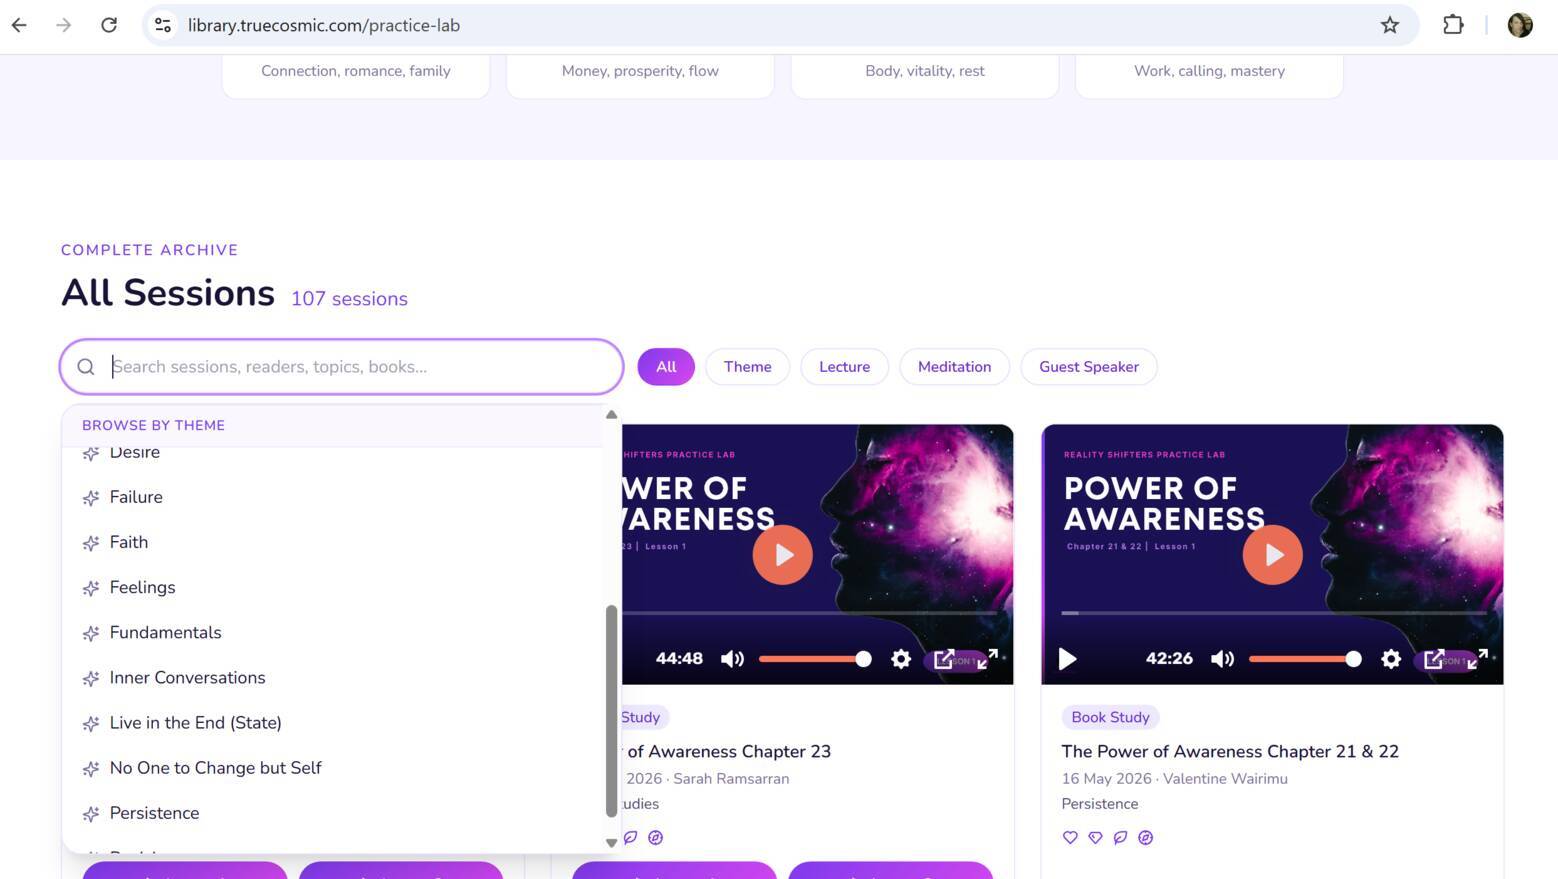Click 'Connection, romance, family' card text
The width and height of the screenshot is (1558, 879).
pyautogui.click(x=356, y=71)
